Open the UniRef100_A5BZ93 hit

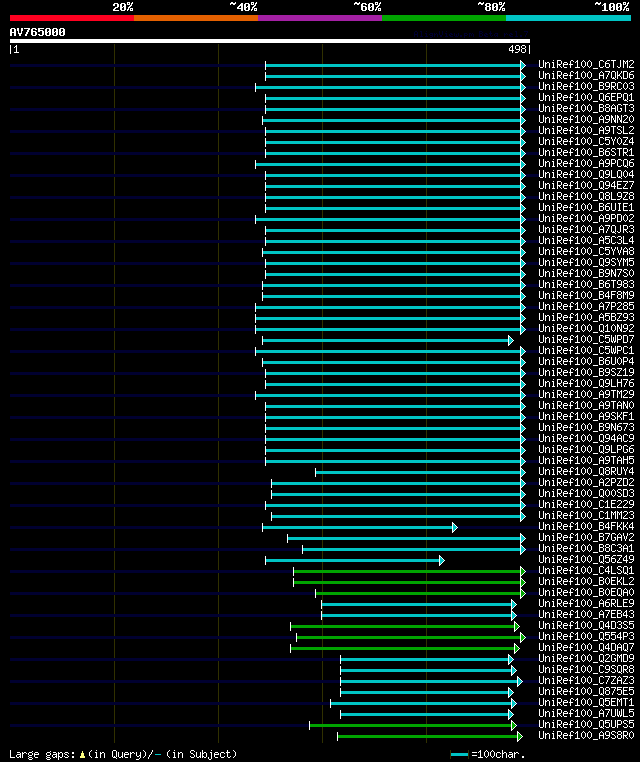click(586, 317)
